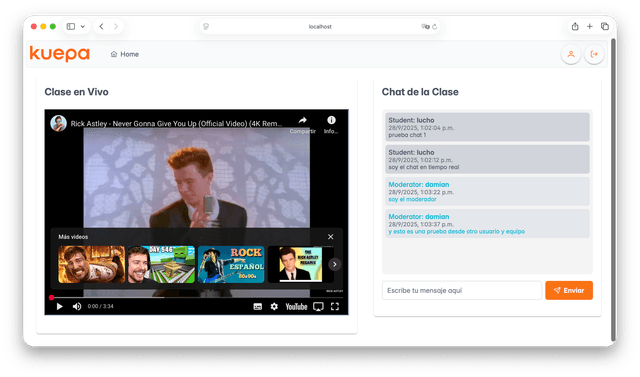Screen dimensions: 640x377
Task: Click the Más videos label
Action: pyautogui.click(x=73, y=237)
